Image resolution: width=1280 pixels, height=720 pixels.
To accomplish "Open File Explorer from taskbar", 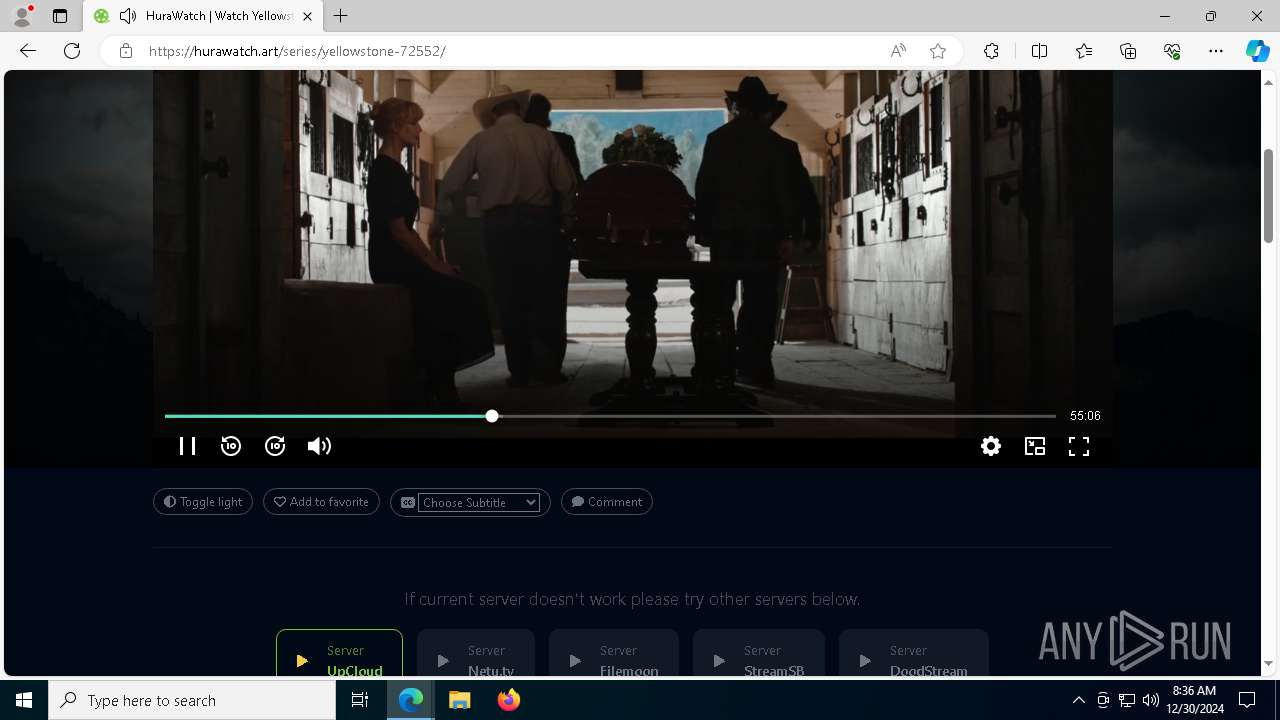I will pyautogui.click(x=460, y=700).
